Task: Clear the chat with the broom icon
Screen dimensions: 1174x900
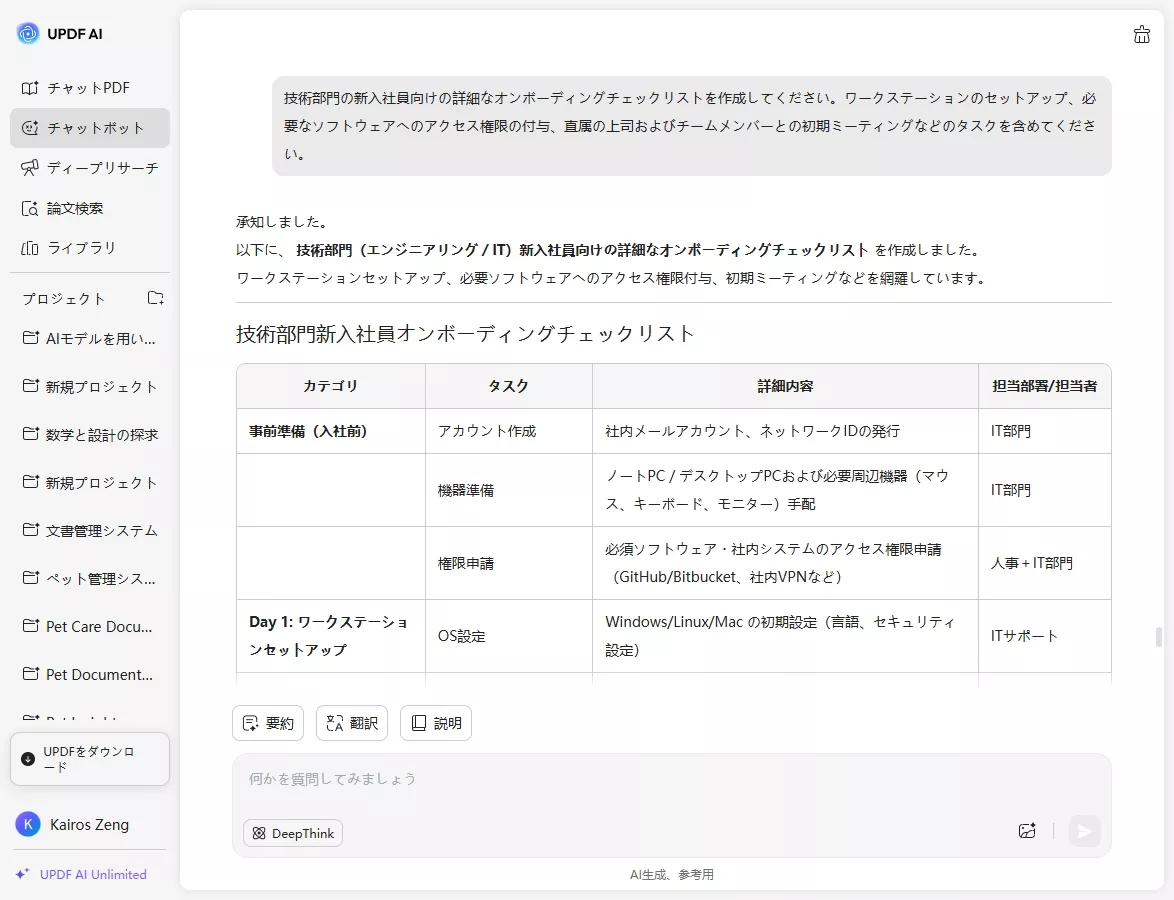Action: 1141,34
